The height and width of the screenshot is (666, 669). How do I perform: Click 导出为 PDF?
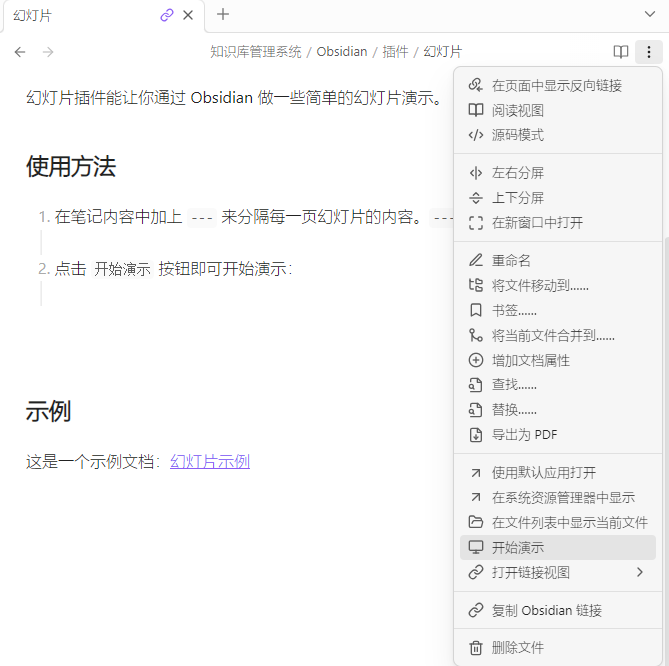(x=558, y=435)
